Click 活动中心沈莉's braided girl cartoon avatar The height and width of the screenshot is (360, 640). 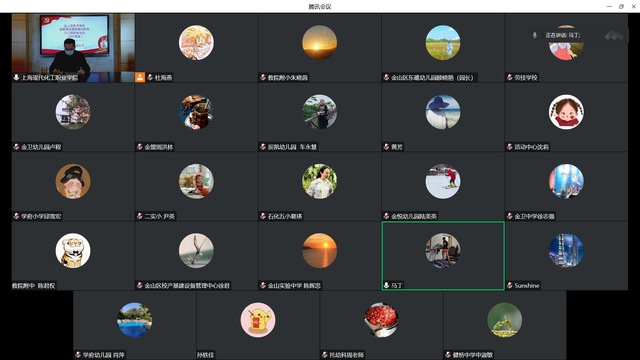pyautogui.click(x=566, y=112)
